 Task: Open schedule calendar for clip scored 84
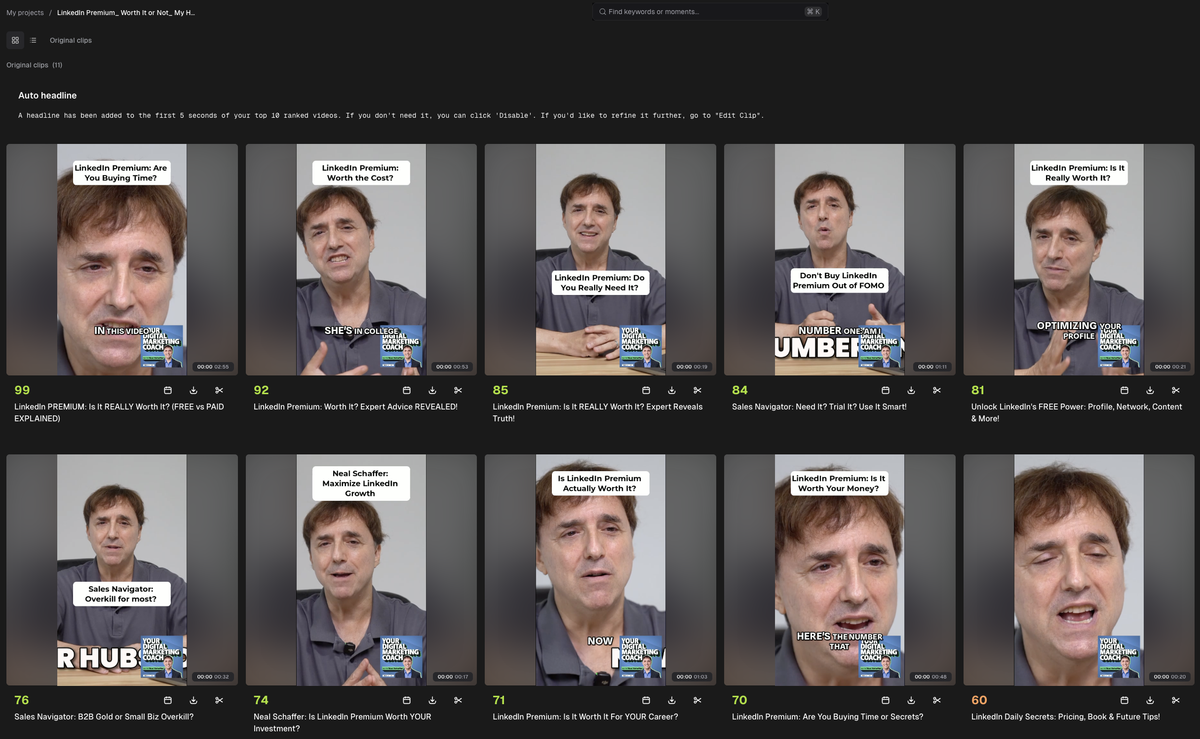tap(885, 390)
